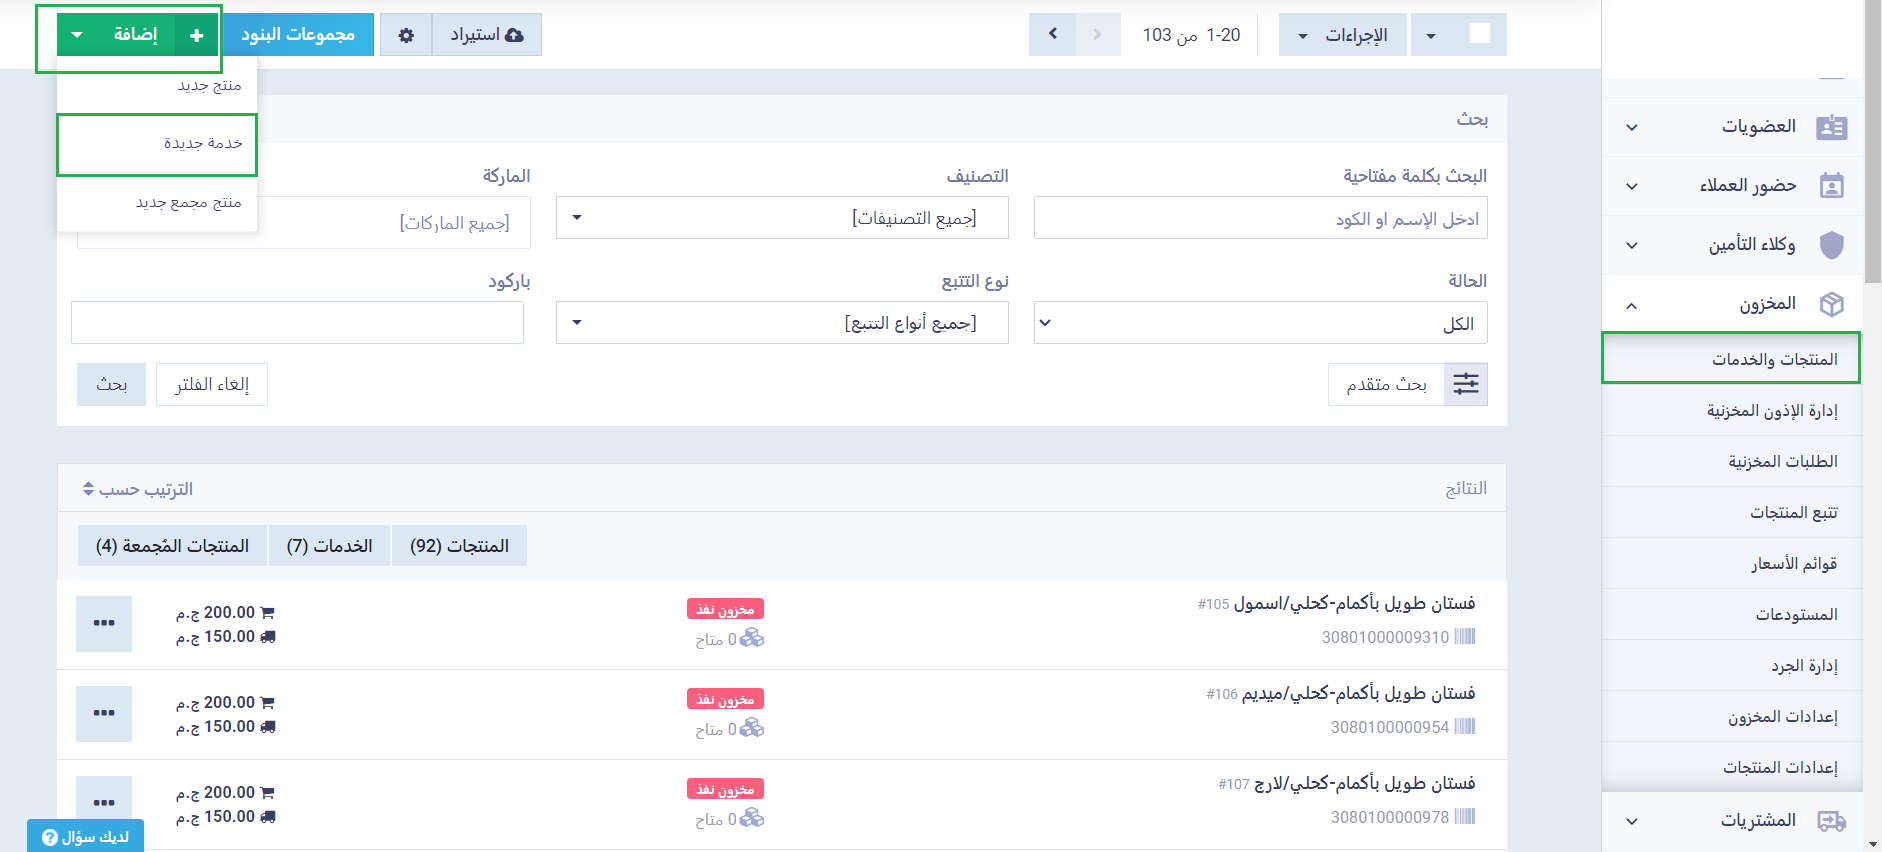Select خدمة جديدة from the add menu
The height and width of the screenshot is (852, 1882).
pyautogui.click(x=158, y=144)
